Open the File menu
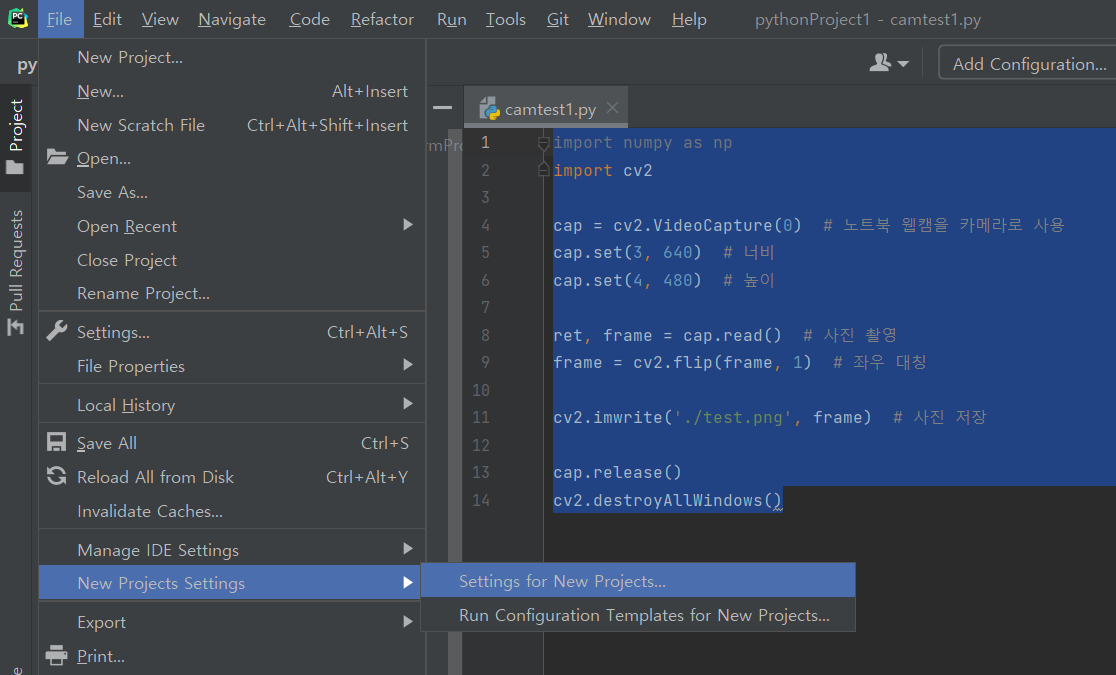Viewport: 1116px width, 675px height. (x=60, y=19)
